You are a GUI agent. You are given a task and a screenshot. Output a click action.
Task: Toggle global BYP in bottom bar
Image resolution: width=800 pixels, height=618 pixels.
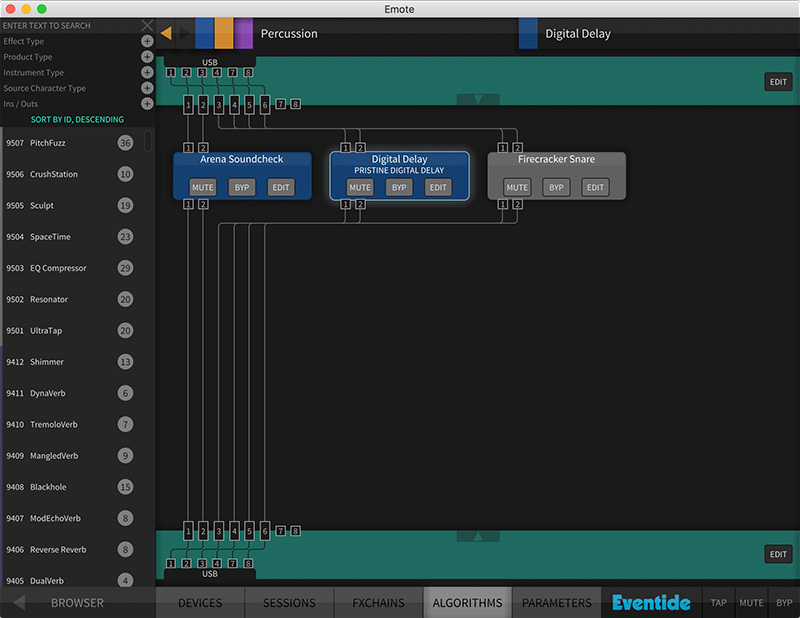[784, 603]
